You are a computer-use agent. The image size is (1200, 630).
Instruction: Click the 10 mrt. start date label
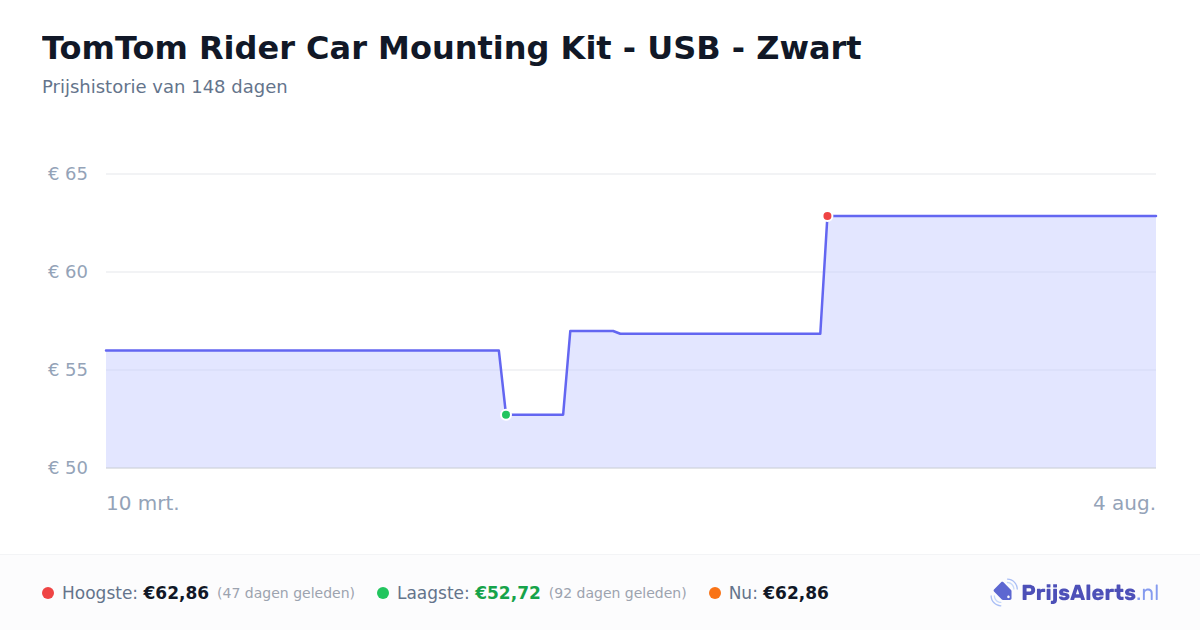point(143,503)
